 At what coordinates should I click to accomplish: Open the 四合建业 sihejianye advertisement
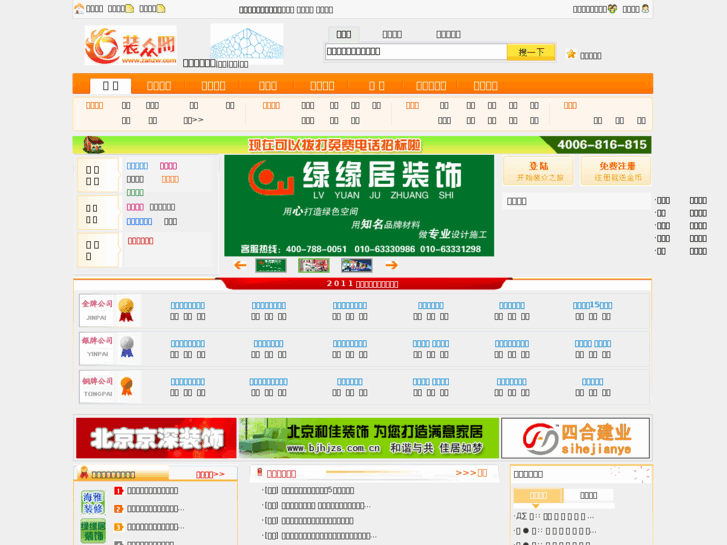[x=575, y=438]
